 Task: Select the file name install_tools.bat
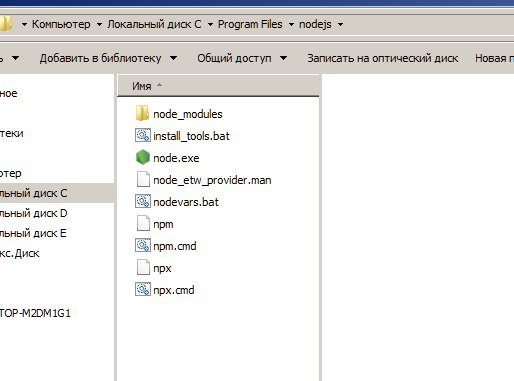191,136
